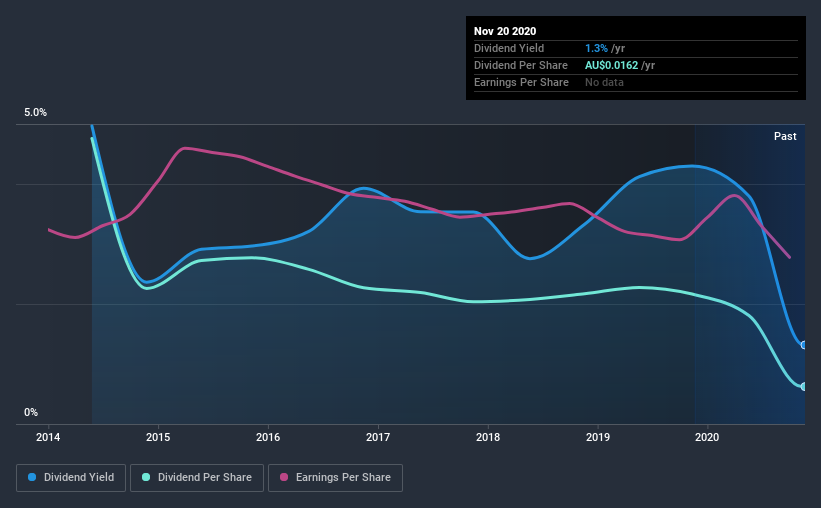Click the AU$0.0162 dividend per share value
821x508 pixels.
pos(612,65)
